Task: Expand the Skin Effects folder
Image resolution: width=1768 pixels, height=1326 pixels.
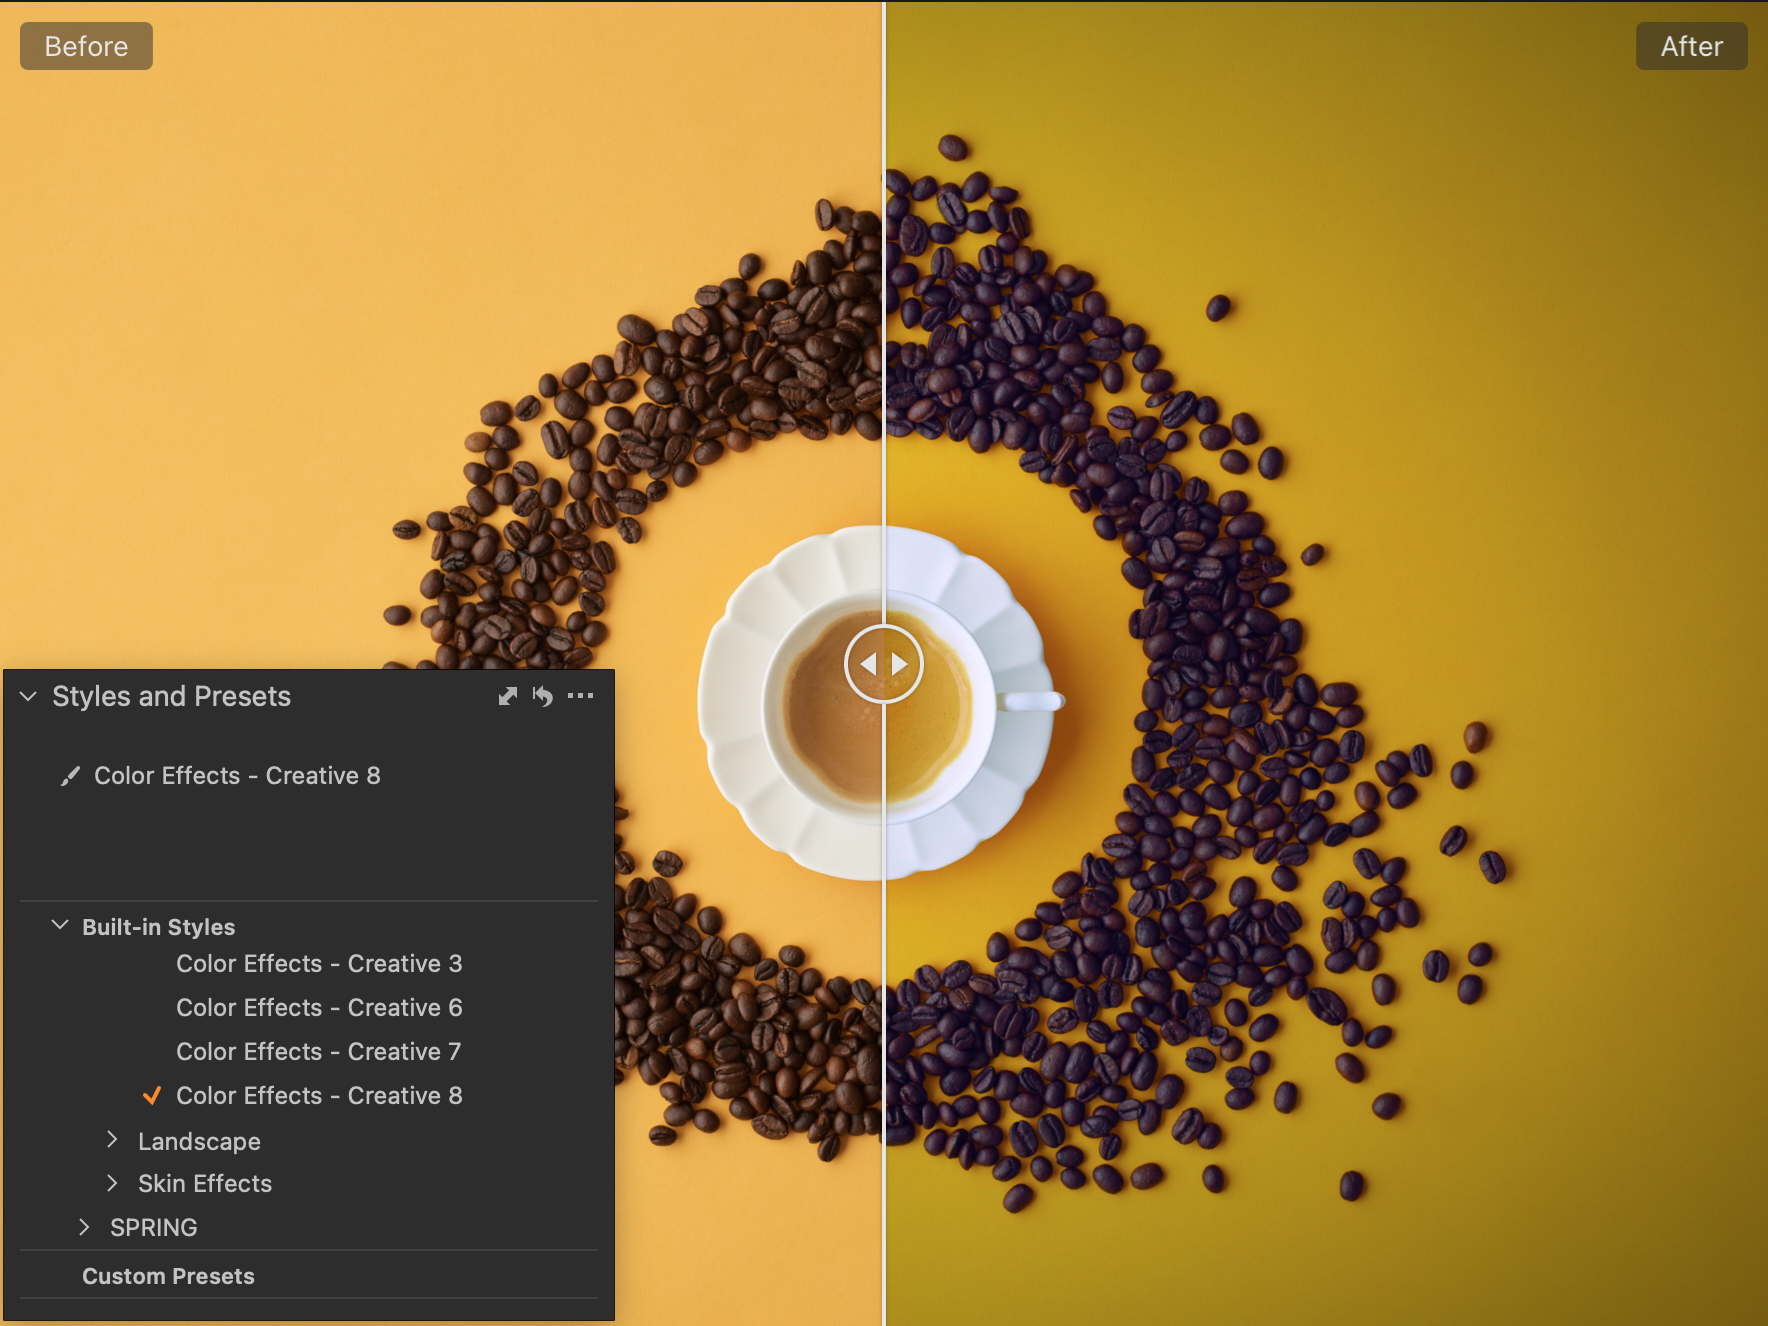Action: tap(112, 1183)
